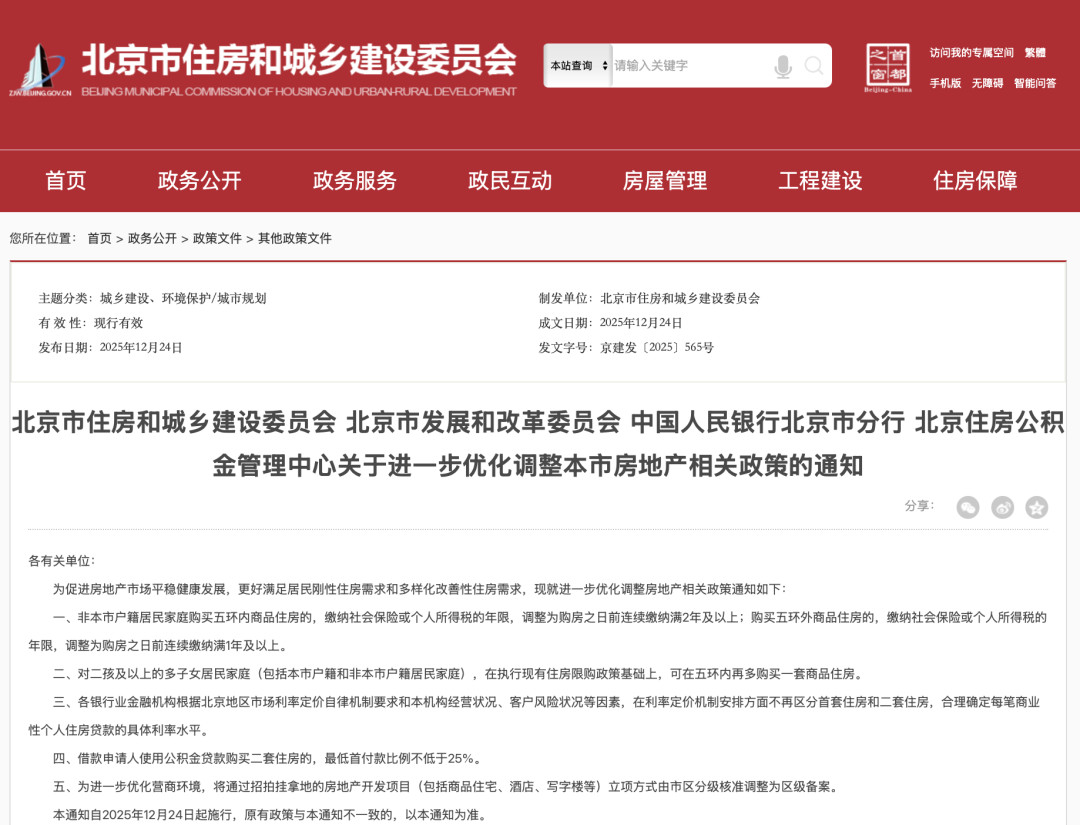Open the 本站查询 search scope dropdown
Image resolution: width=1080 pixels, height=825 pixels.
[x=577, y=65]
